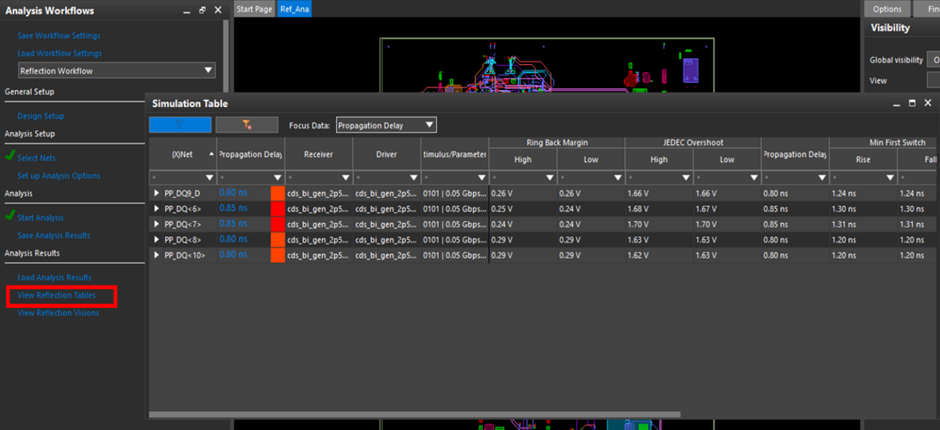Pin the Analysis Workflows panel

click(x=185, y=10)
